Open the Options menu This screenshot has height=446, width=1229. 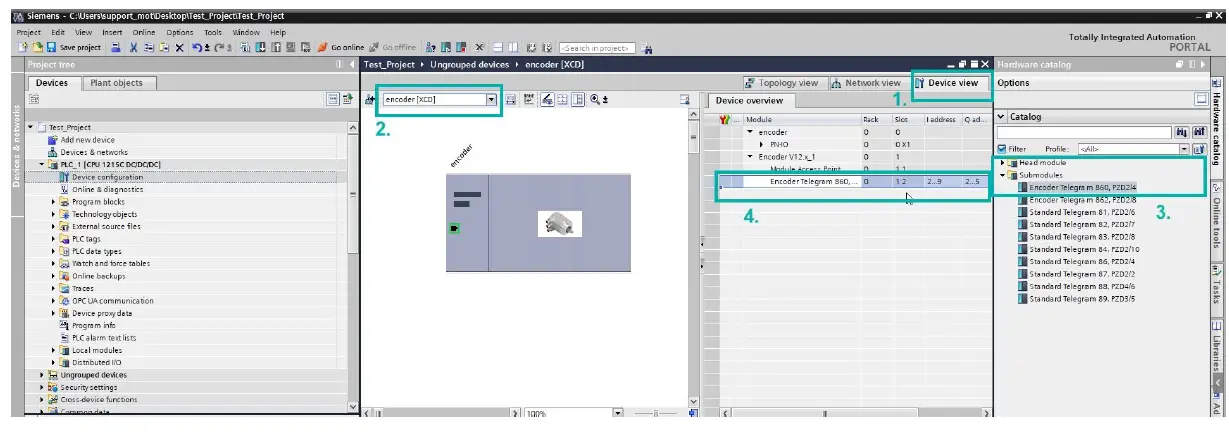[180, 32]
